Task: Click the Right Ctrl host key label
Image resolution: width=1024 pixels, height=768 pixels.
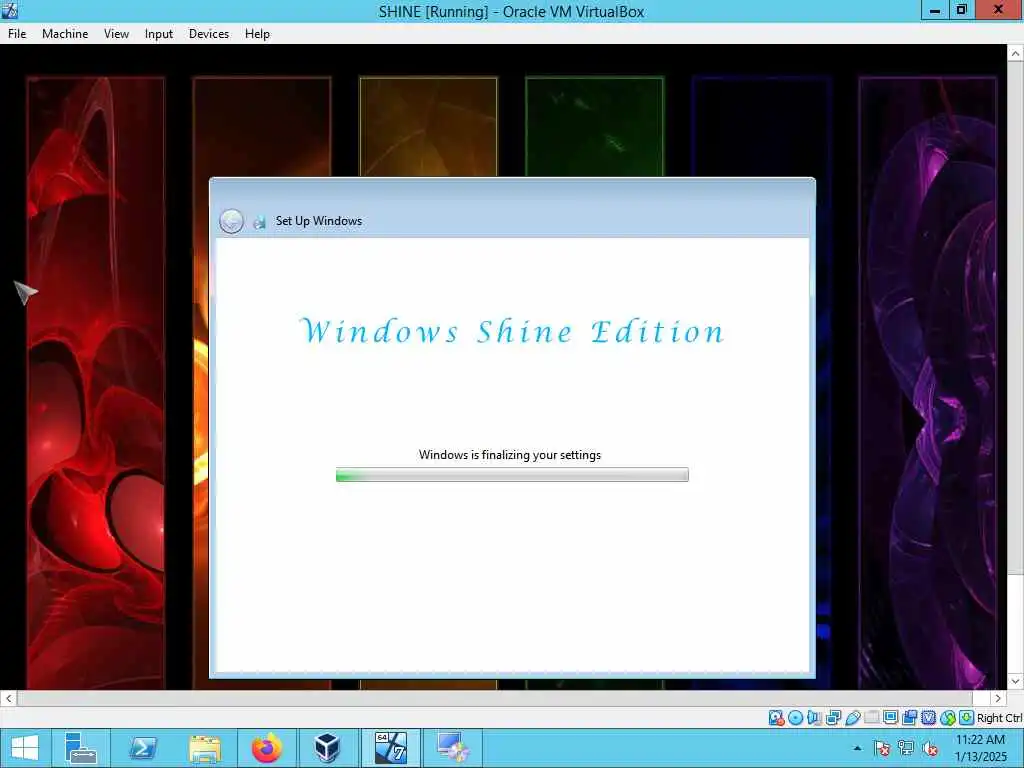Action: (x=999, y=718)
